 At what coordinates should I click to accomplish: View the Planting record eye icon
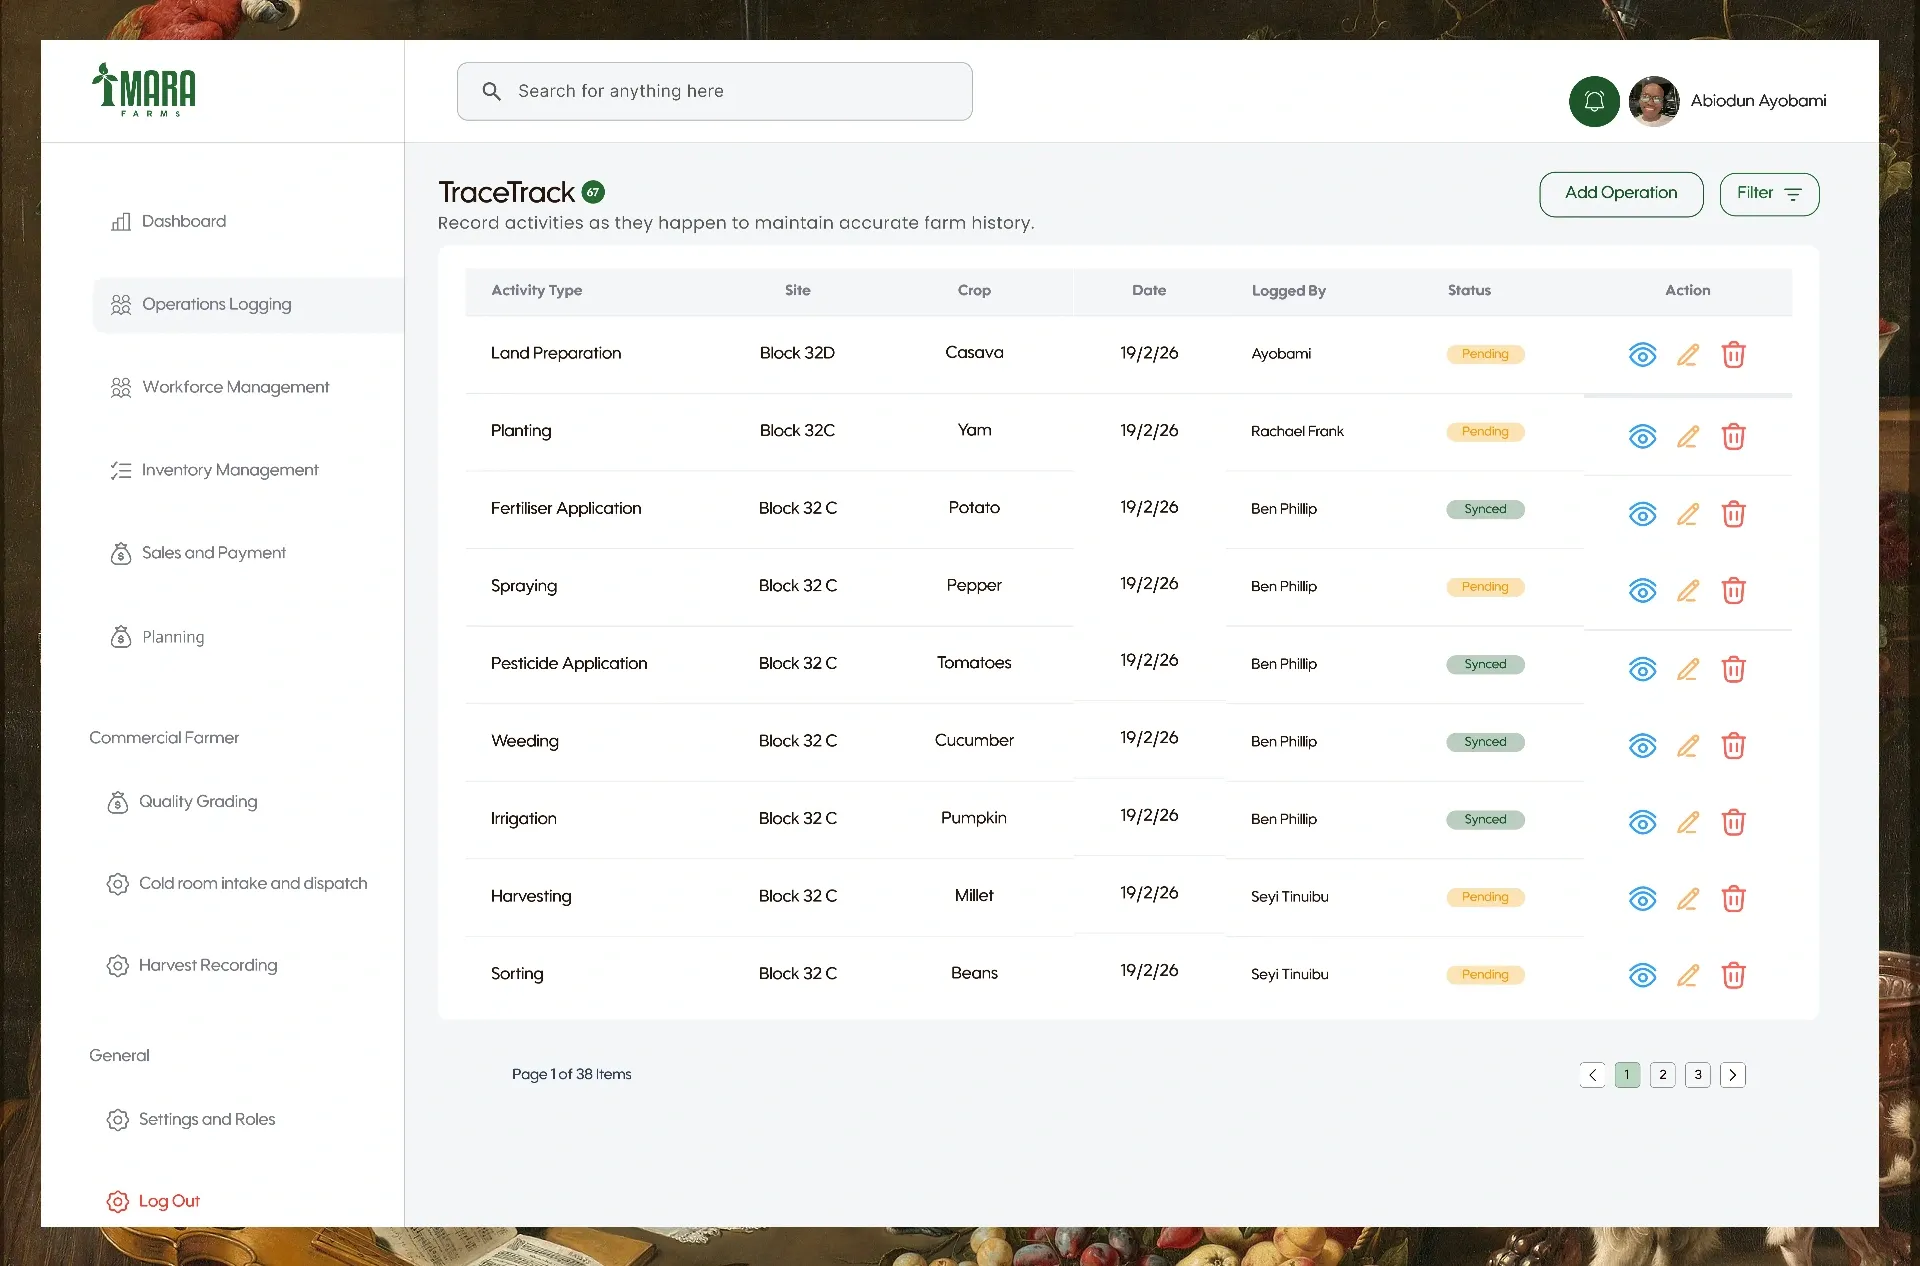[x=1642, y=437]
